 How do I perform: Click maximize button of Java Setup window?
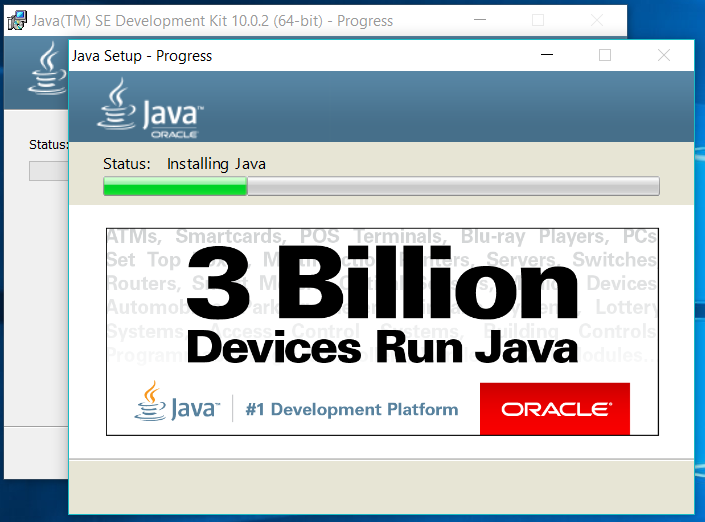click(605, 55)
